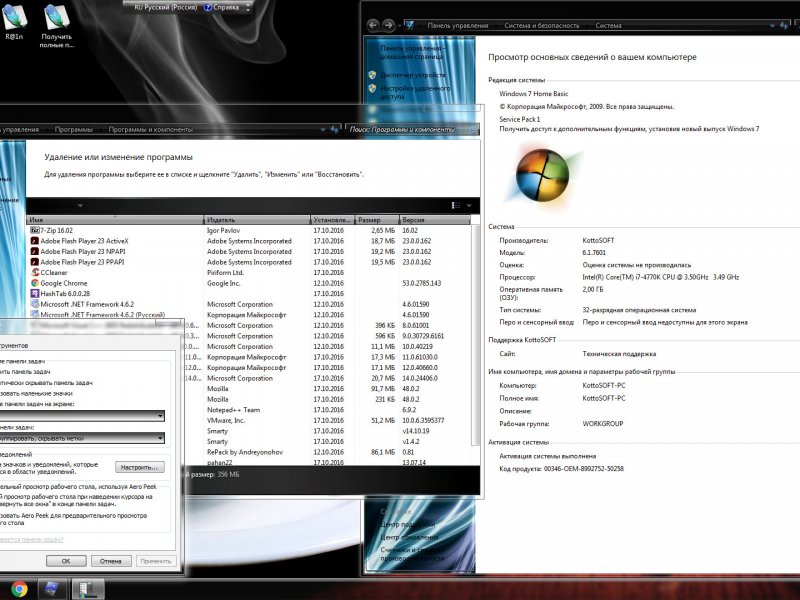
Task: Expand the address history arrow in Система window
Action: click(772, 25)
